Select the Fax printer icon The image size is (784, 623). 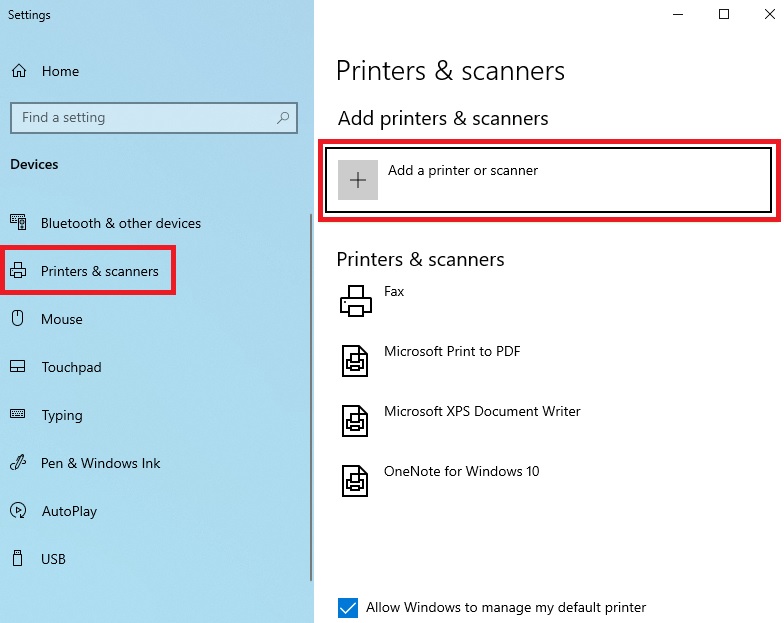[355, 300]
